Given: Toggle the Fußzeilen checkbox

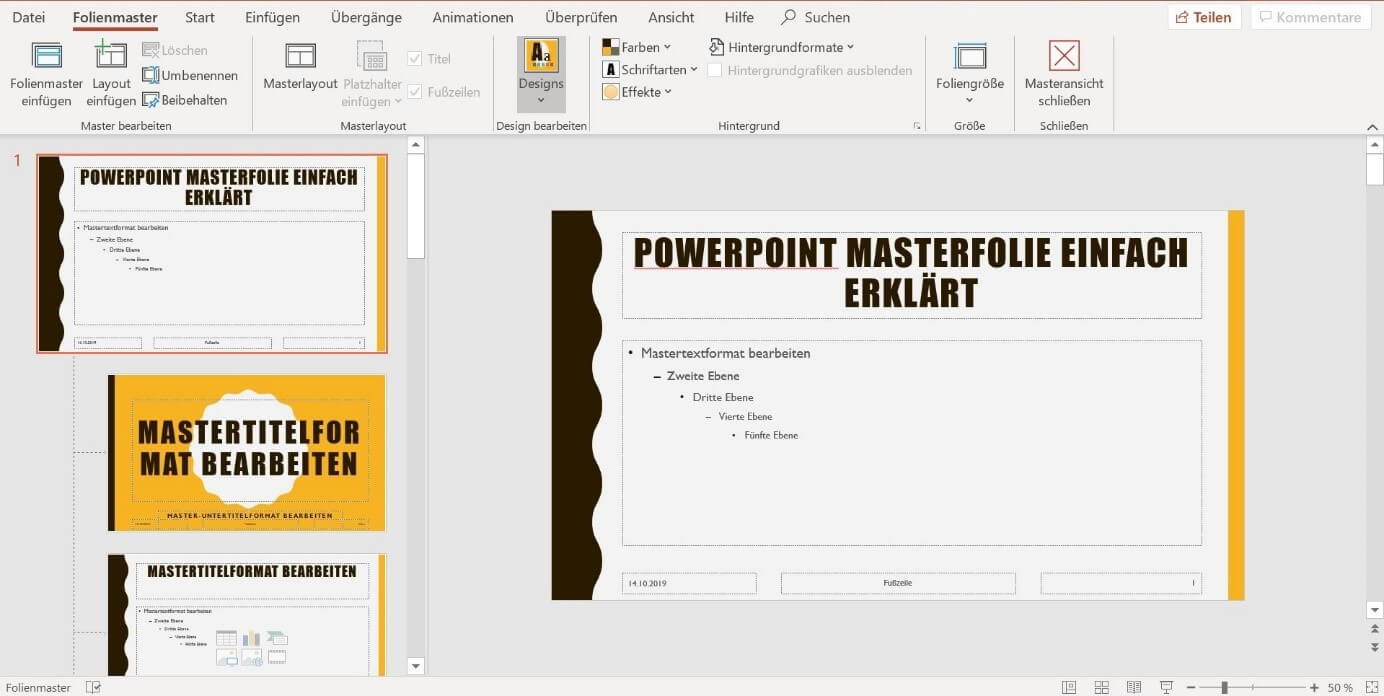Looking at the screenshot, I should click(415, 92).
